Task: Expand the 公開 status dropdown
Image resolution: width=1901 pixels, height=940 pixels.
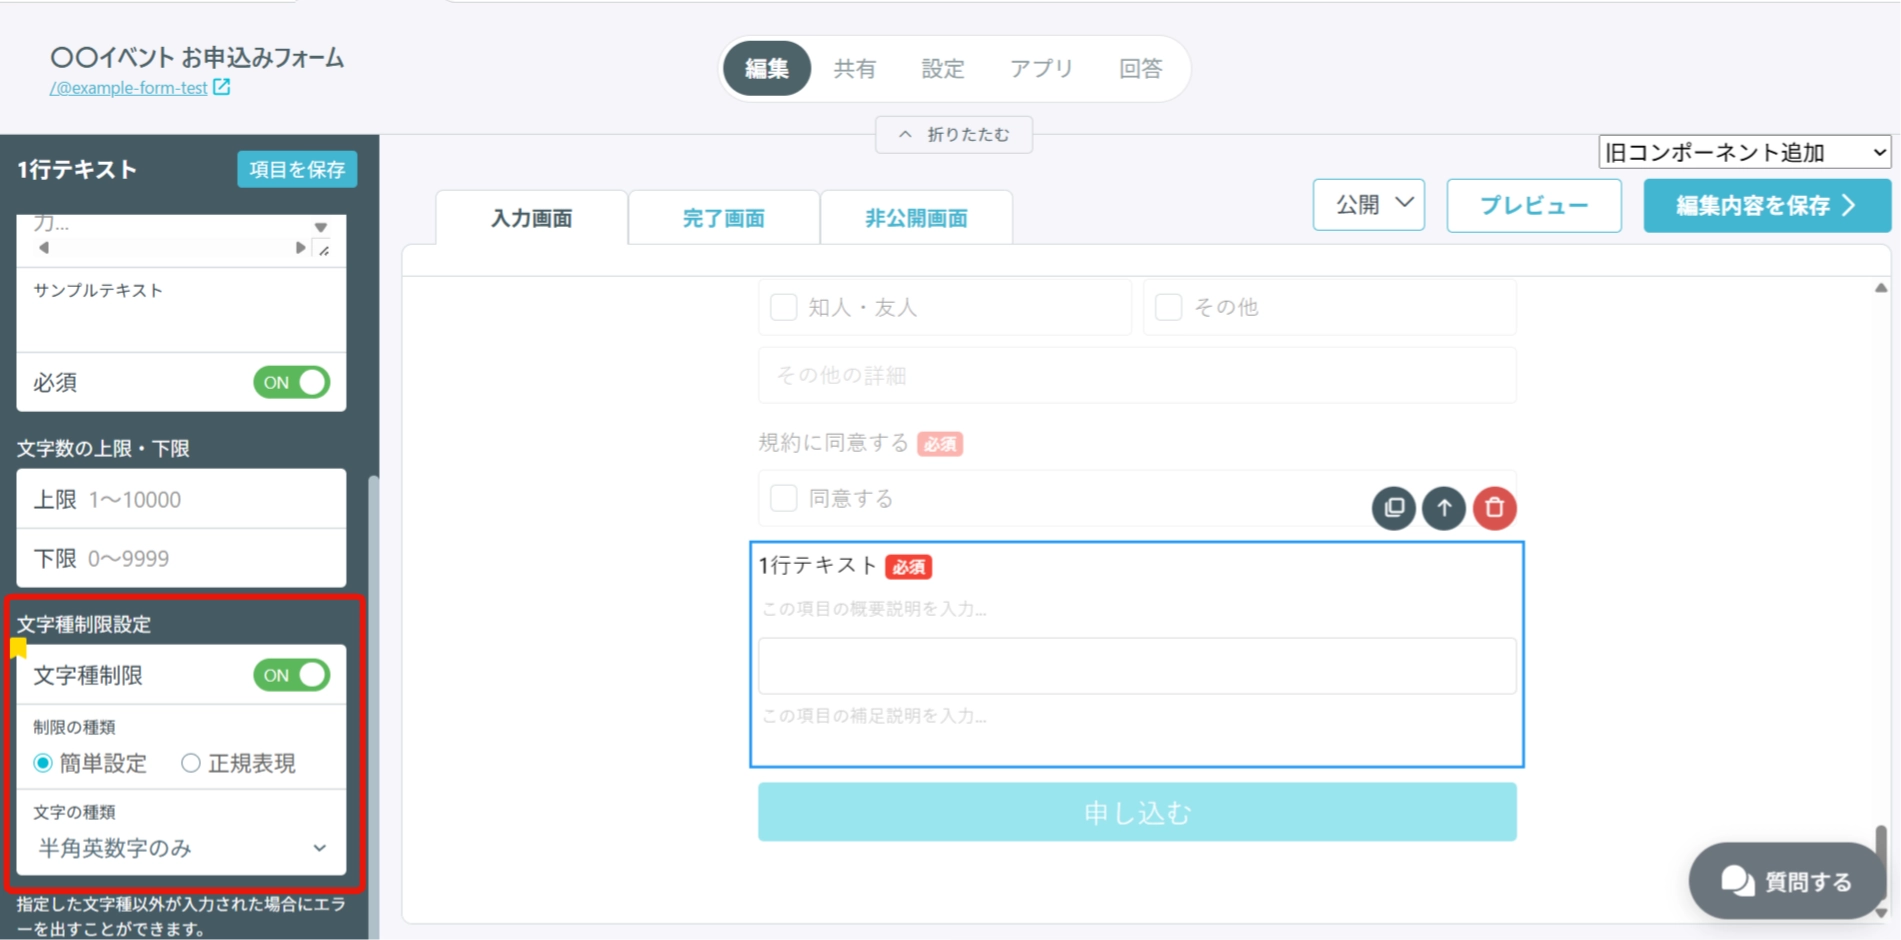Action: 1369,205
